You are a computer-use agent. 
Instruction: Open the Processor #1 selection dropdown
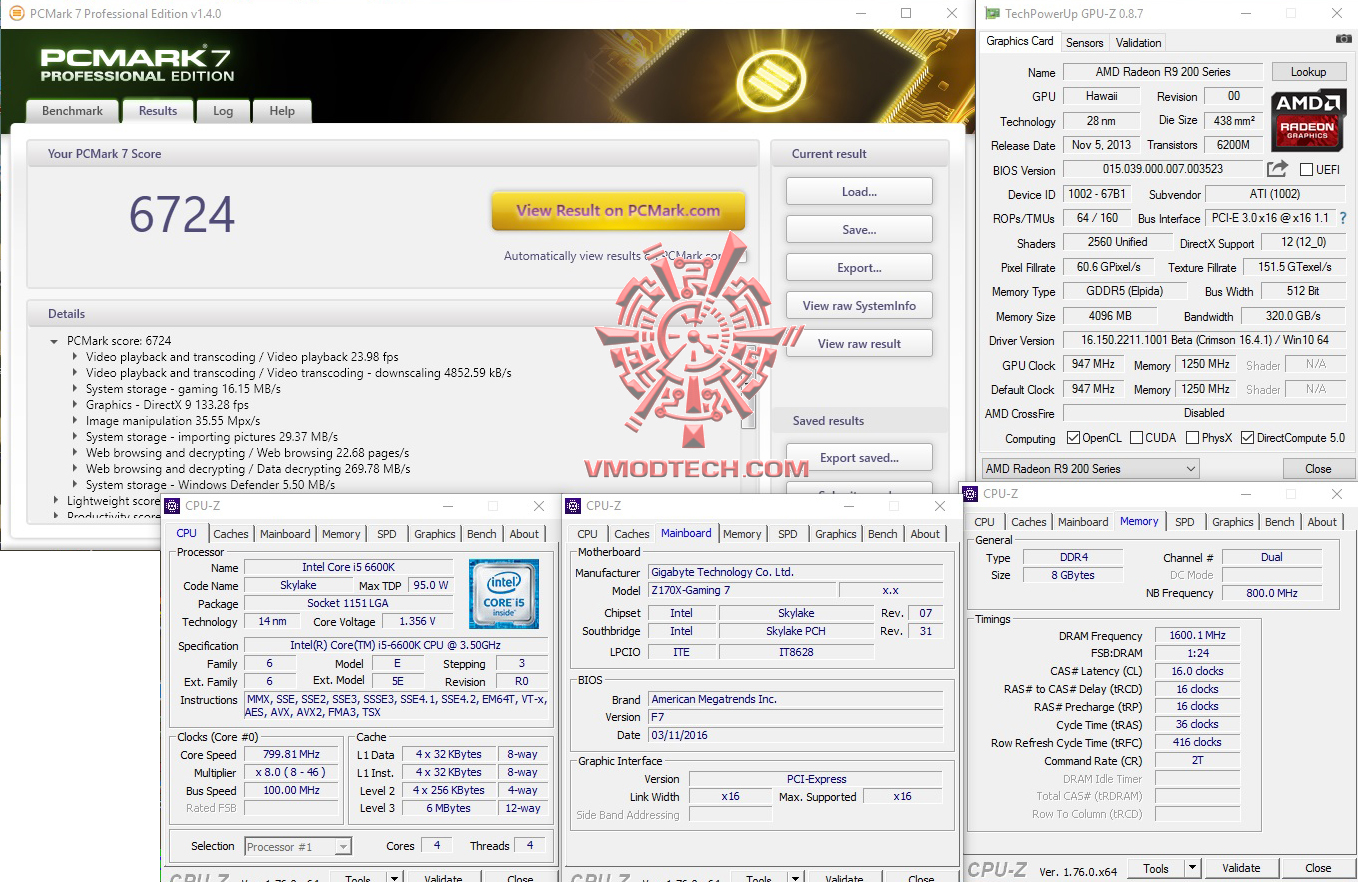(x=298, y=846)
